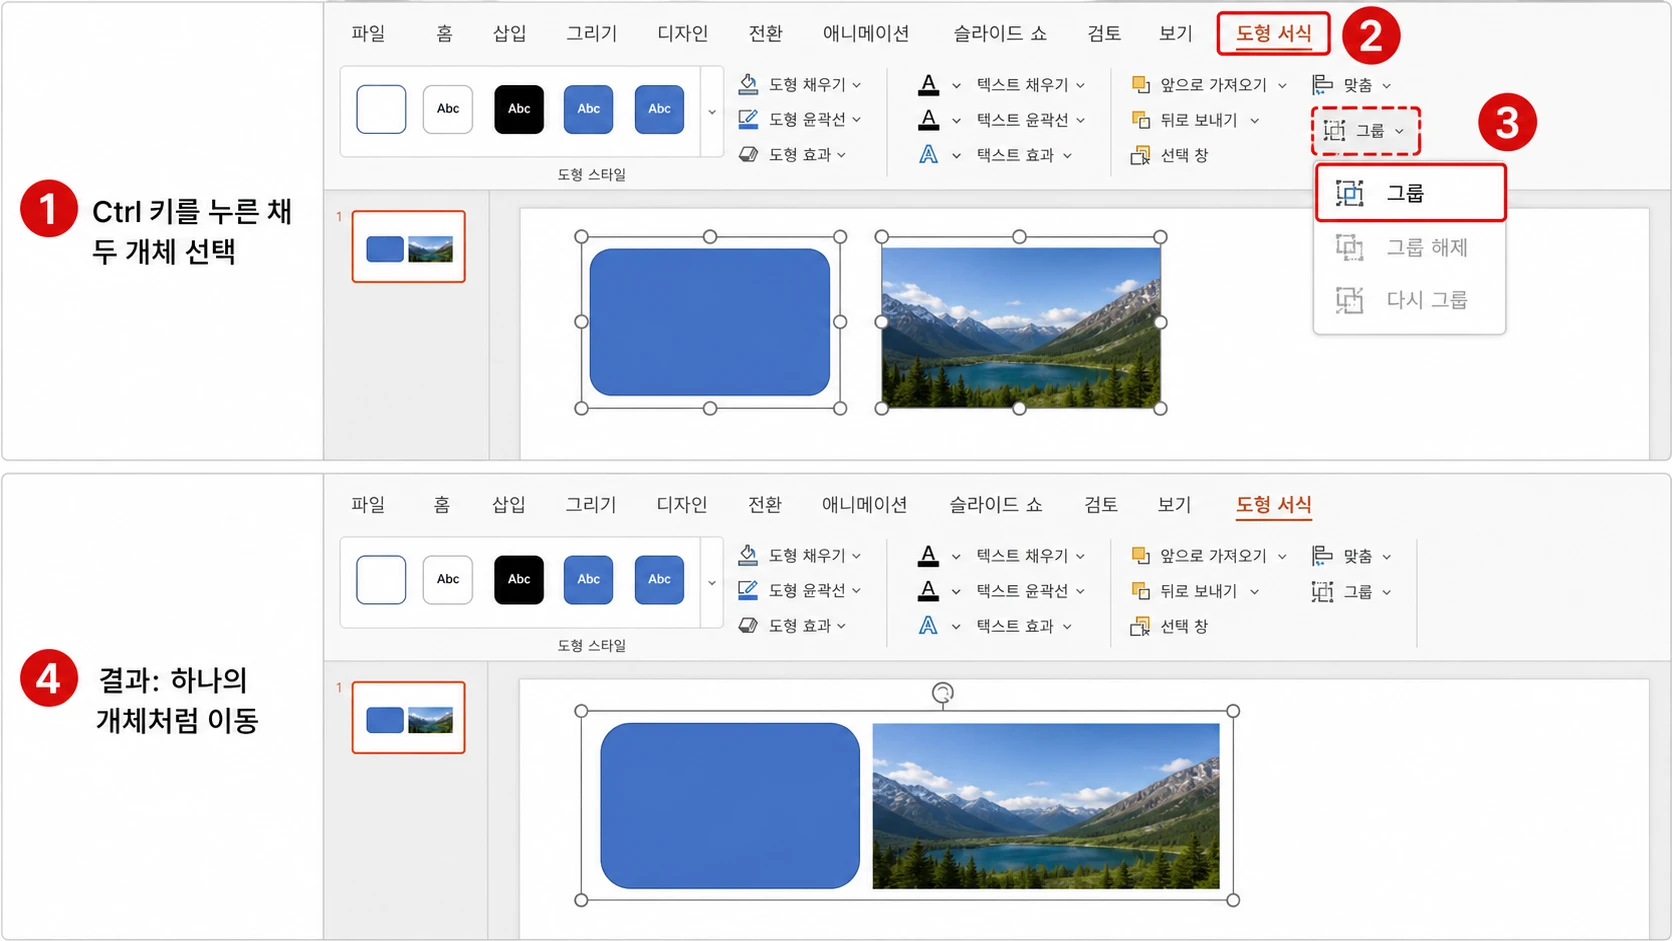This screenshot has height=941, width=1672.
Task: Apply the white Abc shape style in lower ribbon
Action: pyautogui.click(x=448, y=580)
